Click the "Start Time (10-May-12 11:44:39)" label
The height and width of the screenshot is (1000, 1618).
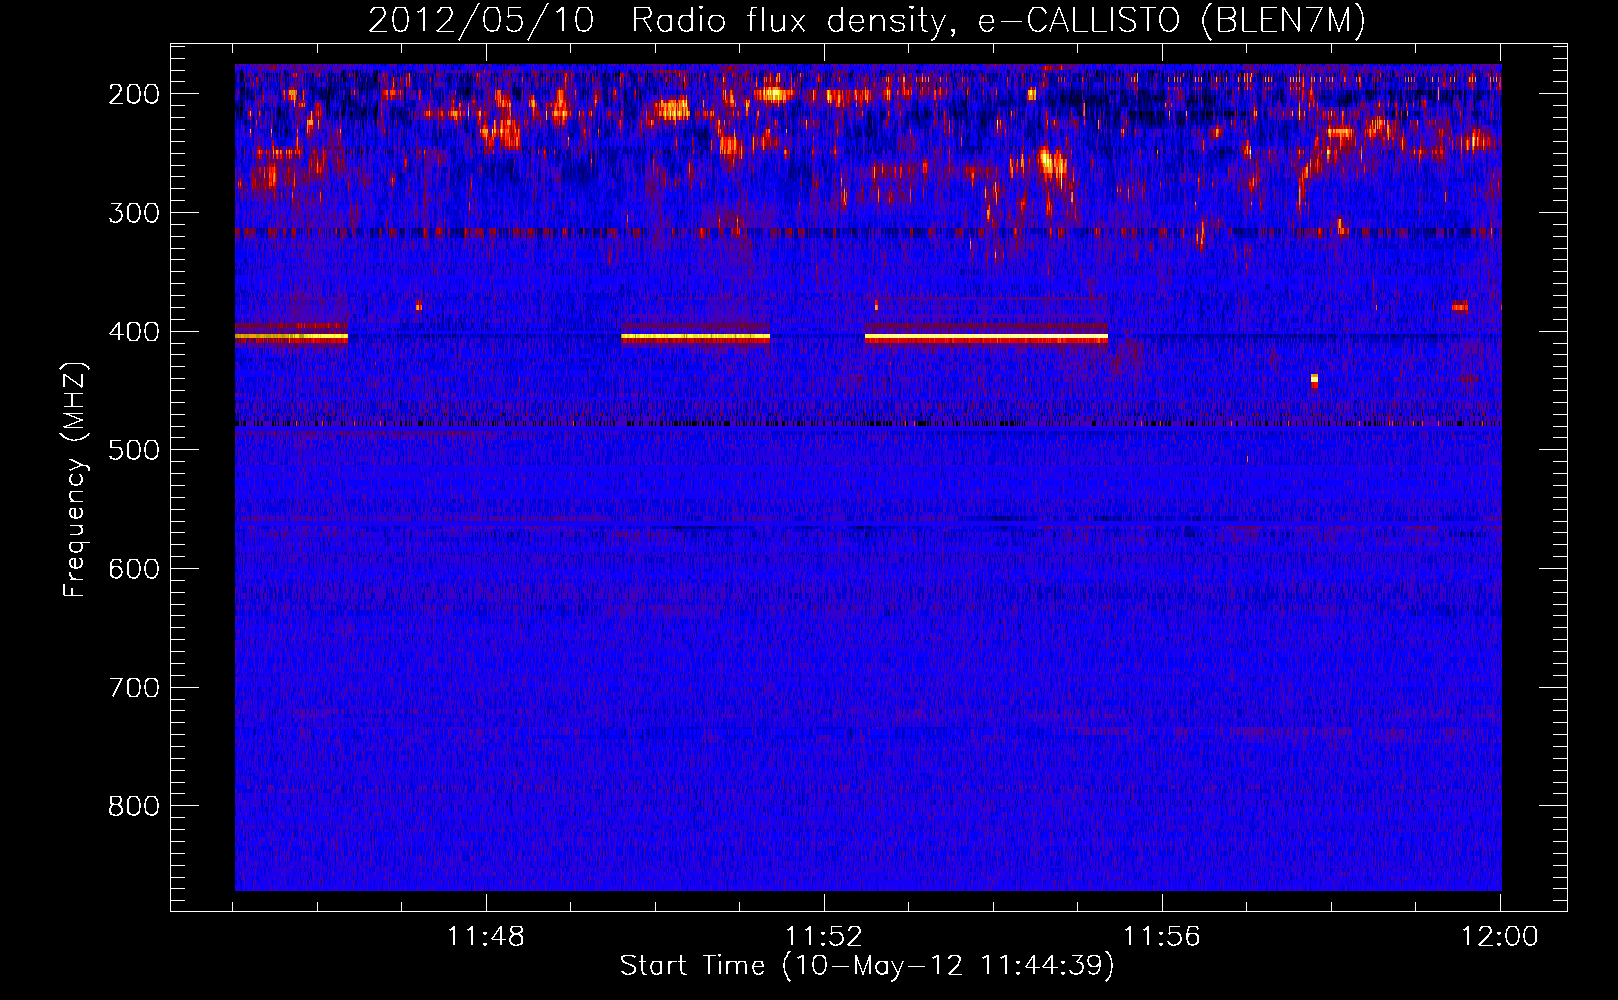point(867,966)
